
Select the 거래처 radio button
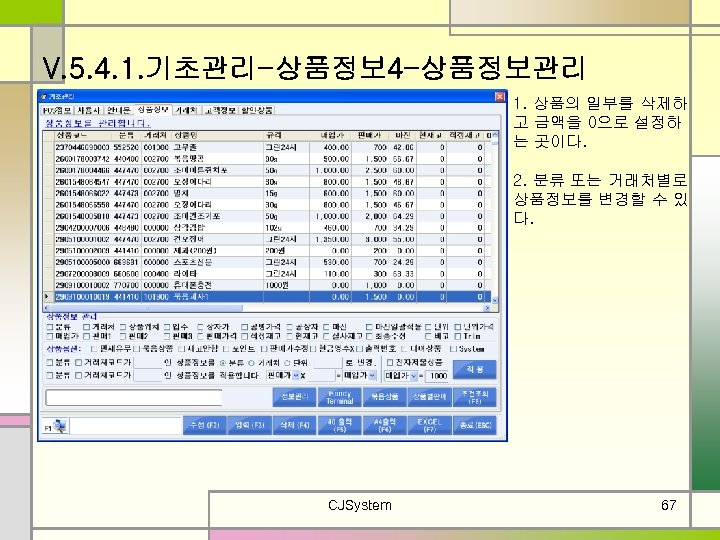click(252, 363)
